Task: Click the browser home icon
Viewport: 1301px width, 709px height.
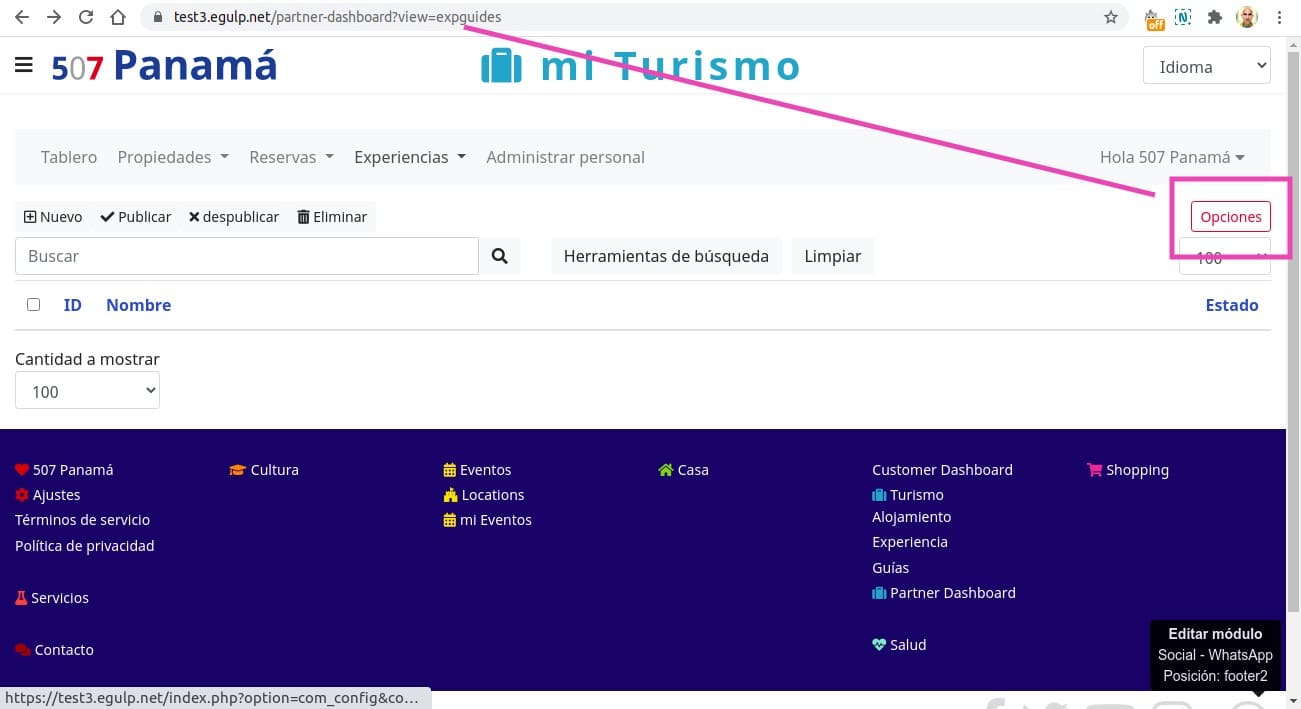Action: 118,17
